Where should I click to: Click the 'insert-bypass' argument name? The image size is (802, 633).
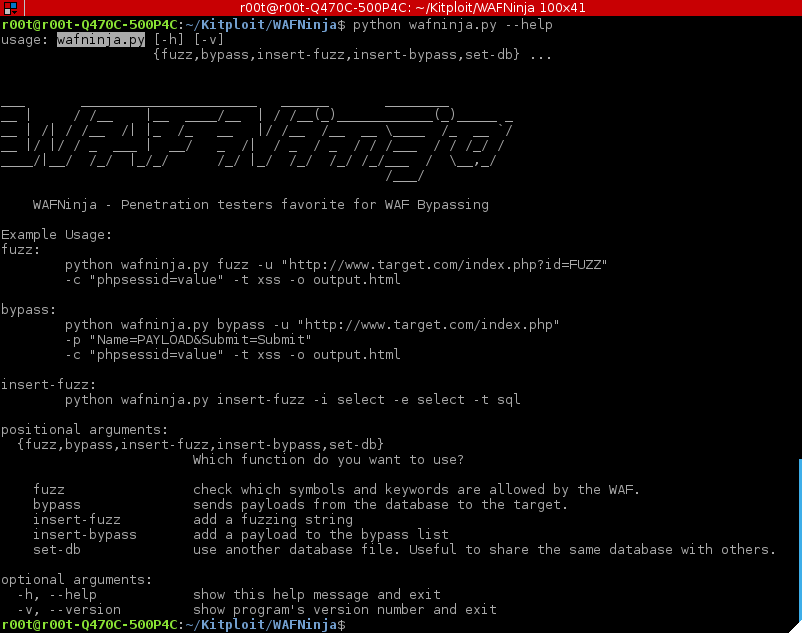point(85,534)
